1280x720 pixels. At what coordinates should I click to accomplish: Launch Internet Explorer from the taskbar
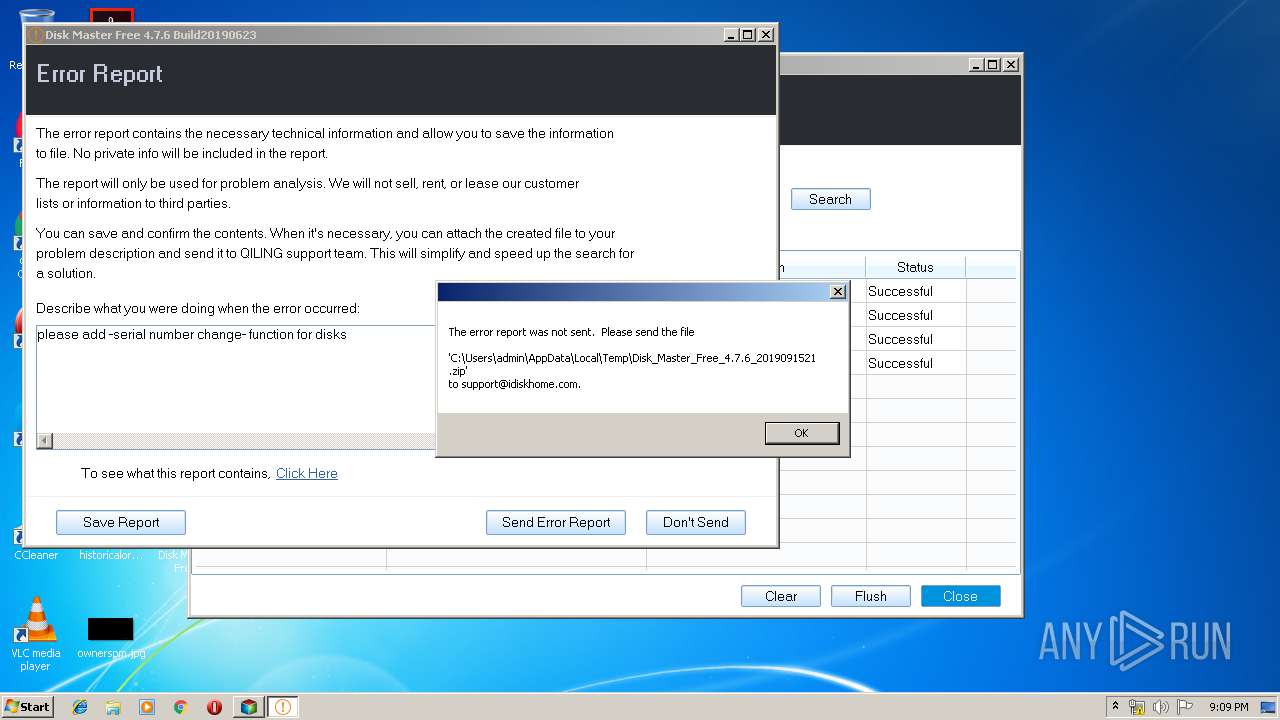click(80, 707)
